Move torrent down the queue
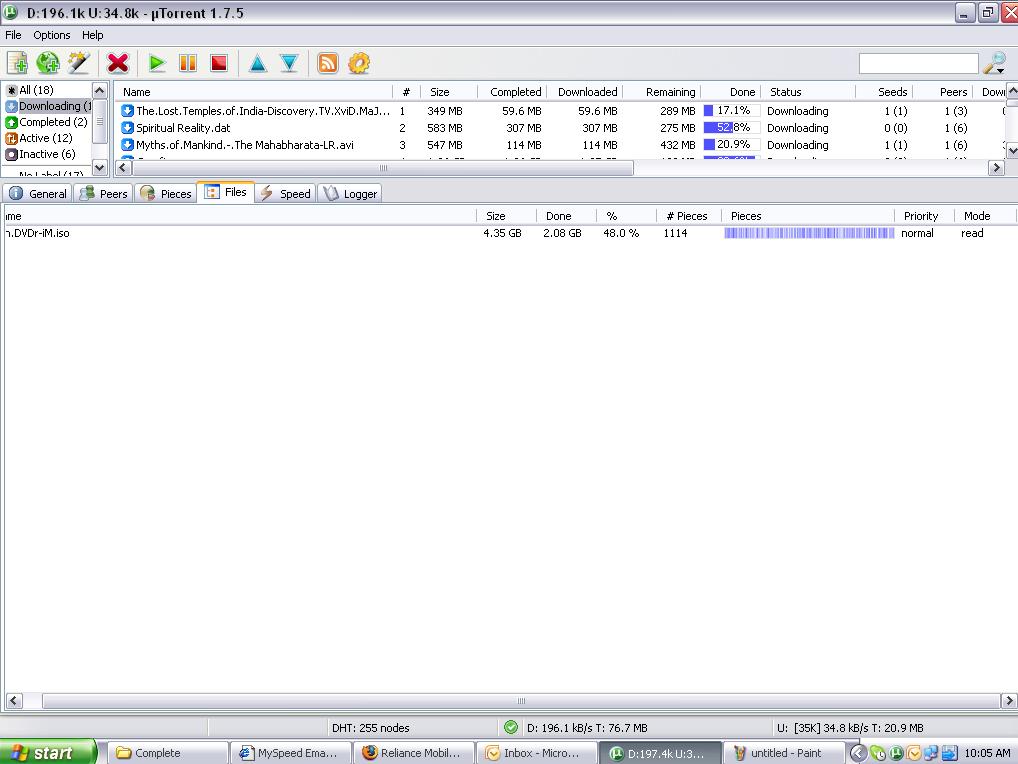 tap(289, 63)
